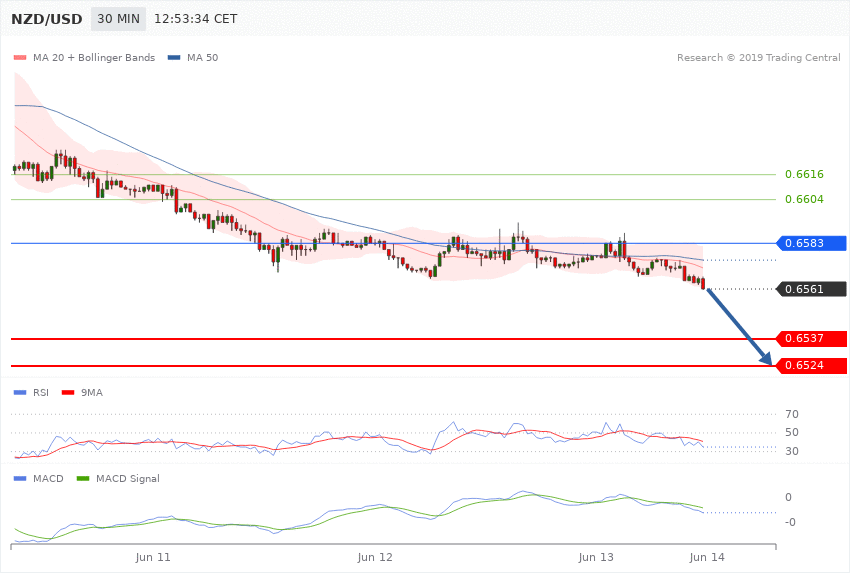Click the Jun 14 date axis label
The image size is (850, 576).
[706, 558]
